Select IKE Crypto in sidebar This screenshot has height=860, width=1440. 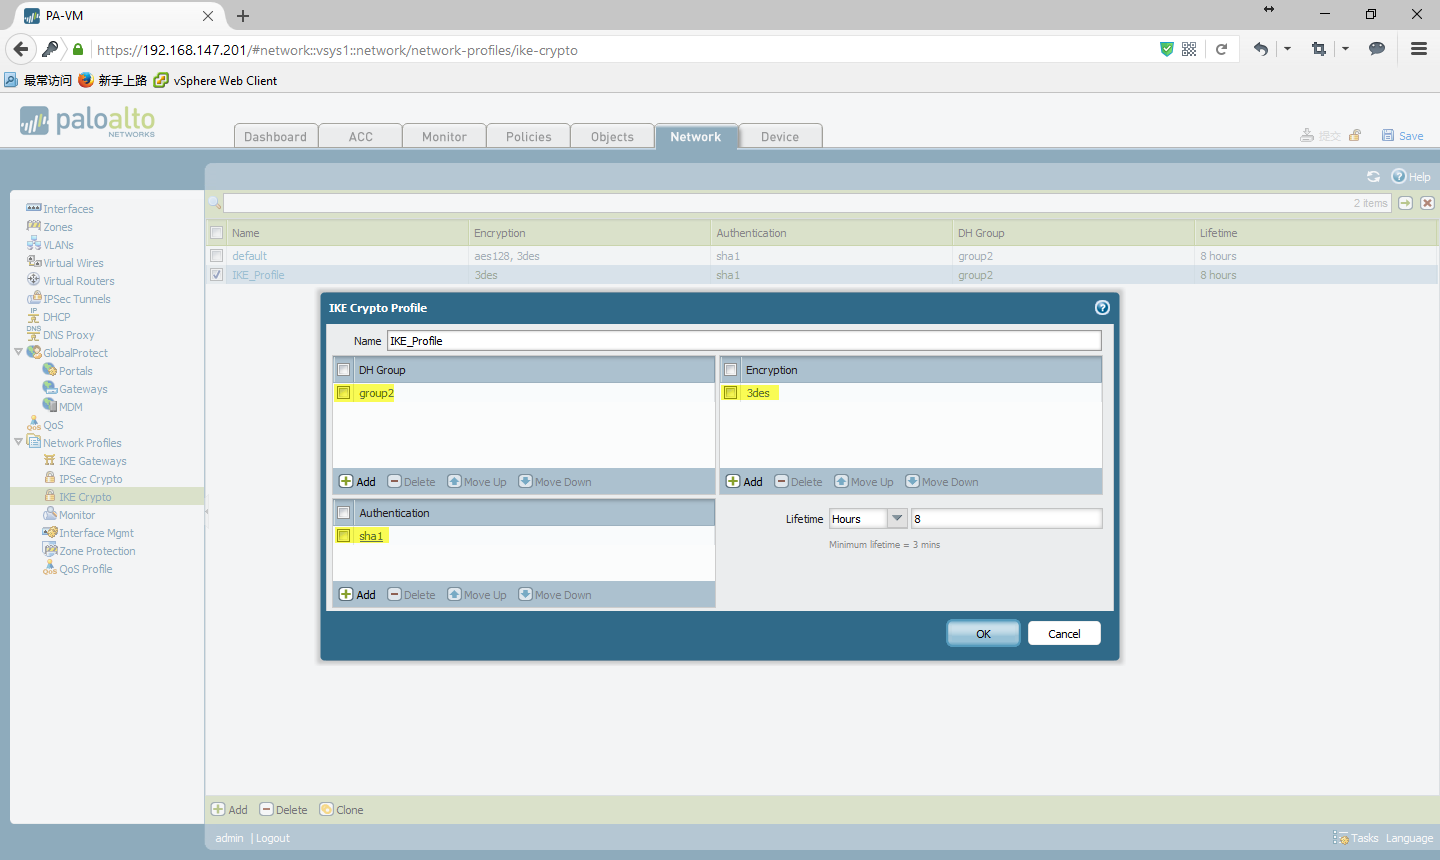(x=85, y=497)
